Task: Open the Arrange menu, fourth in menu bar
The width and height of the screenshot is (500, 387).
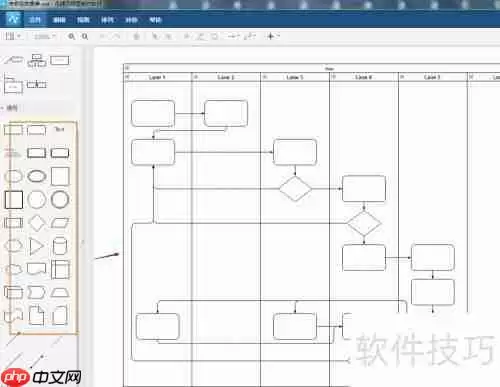Action: [x=107, y=20]
